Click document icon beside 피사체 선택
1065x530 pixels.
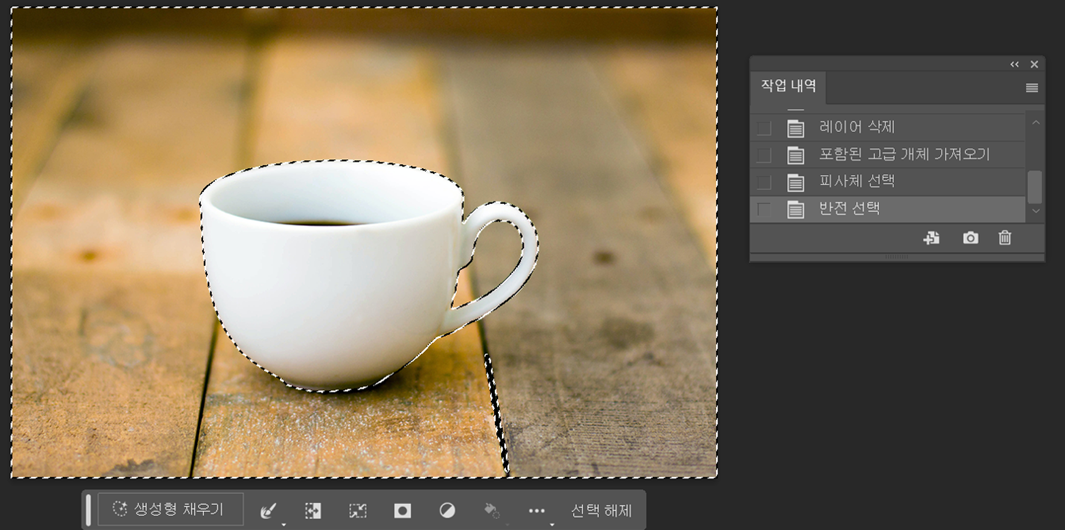click(x=795, y=182)
